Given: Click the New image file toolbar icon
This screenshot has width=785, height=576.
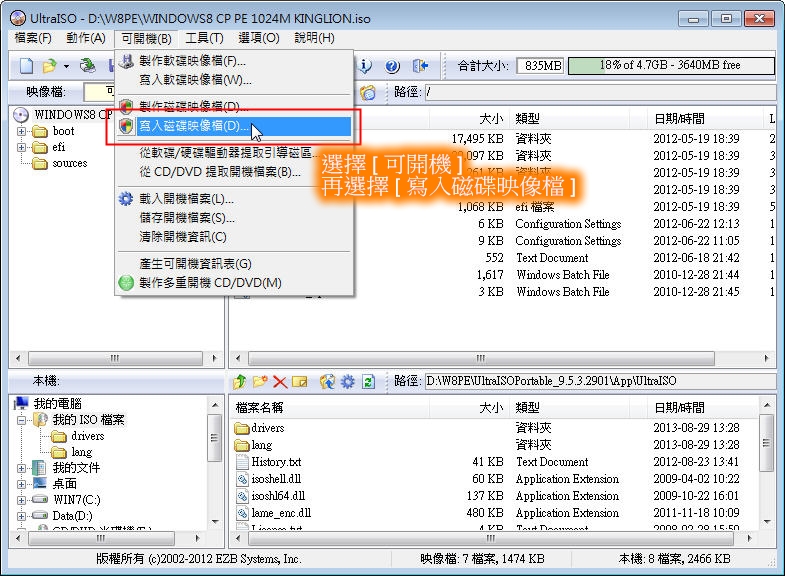Looking at the screenshot, I should click(x=27, y=66).
